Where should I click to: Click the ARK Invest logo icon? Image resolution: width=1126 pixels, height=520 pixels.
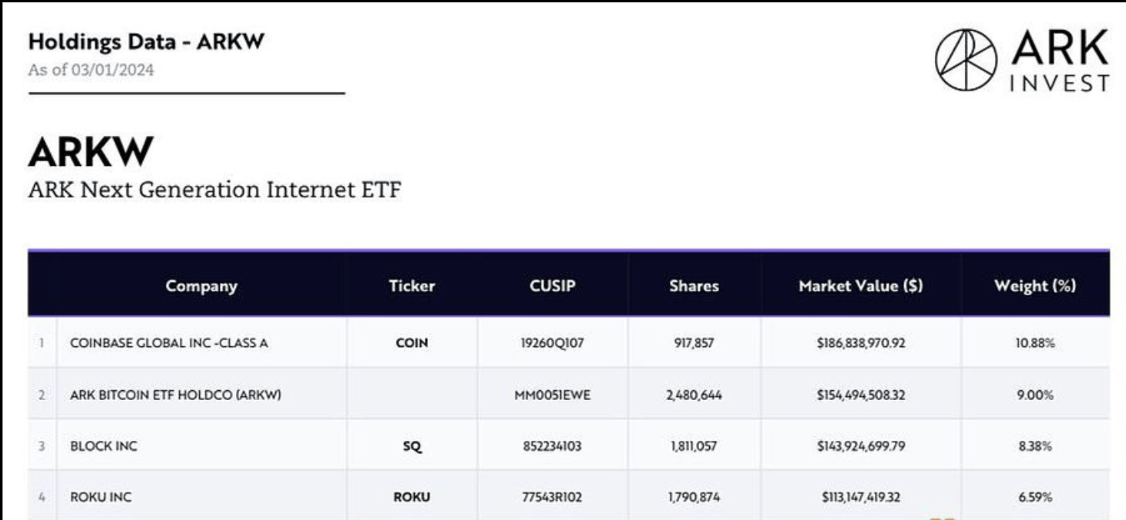(966, 58)
